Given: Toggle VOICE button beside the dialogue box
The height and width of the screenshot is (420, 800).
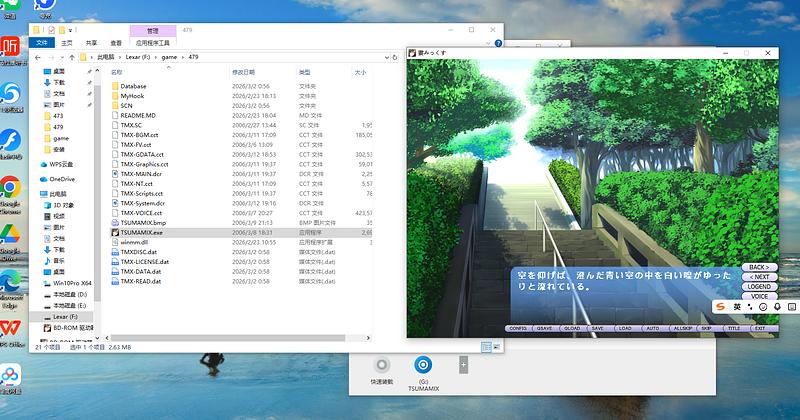Looking at the screenshot, I should click(759, 296).
